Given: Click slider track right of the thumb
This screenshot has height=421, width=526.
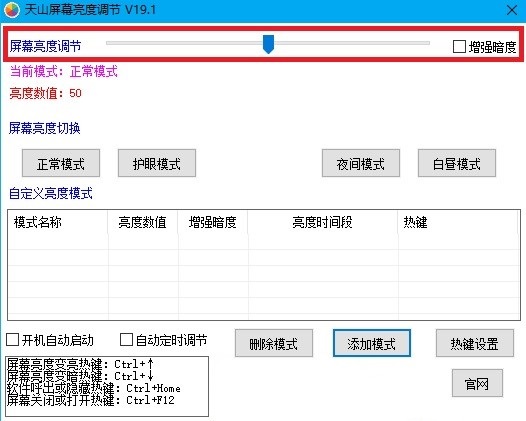Looking at the screenshot, I should [352, 43].
